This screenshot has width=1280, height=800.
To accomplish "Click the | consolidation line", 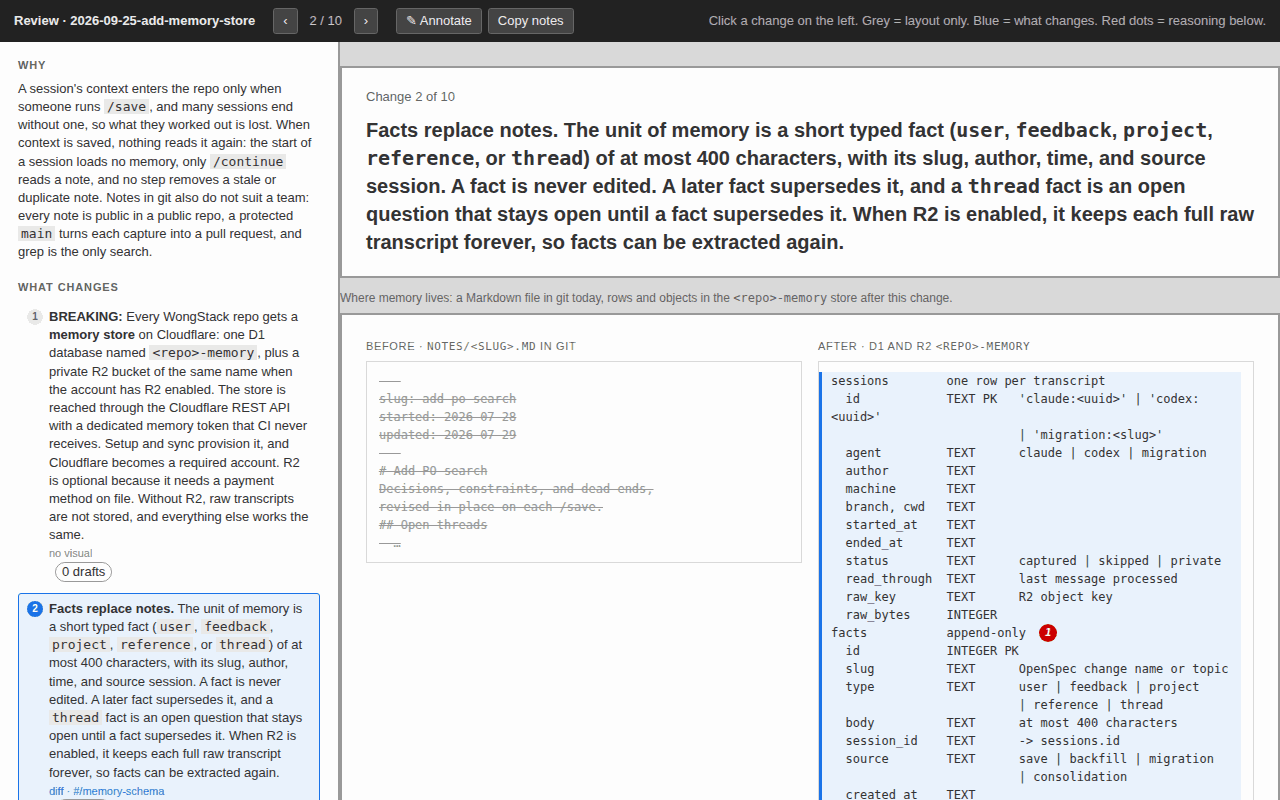I will pyautogui.click(x=1073, y=777).
